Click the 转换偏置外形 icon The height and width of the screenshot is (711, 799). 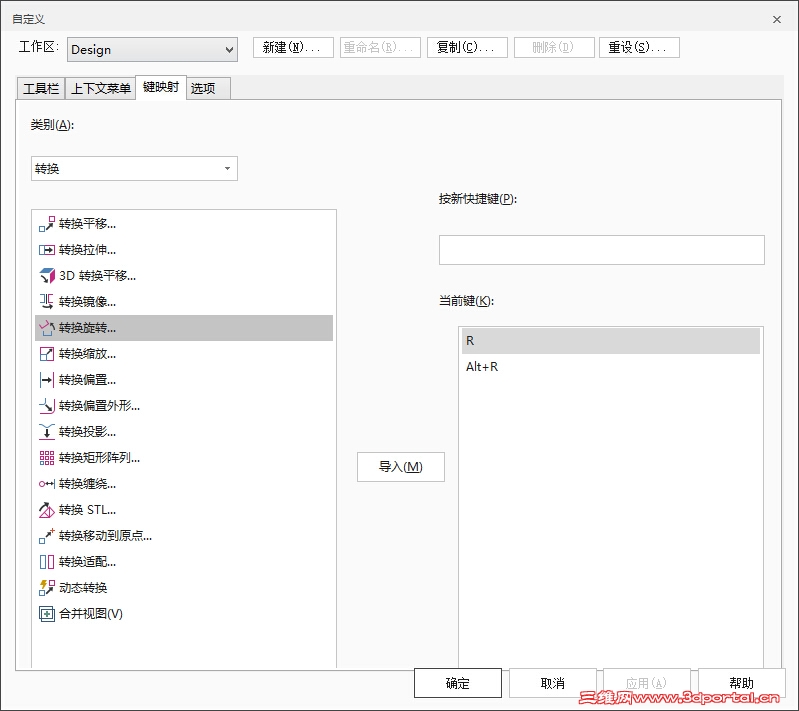[x=46, y=406]
